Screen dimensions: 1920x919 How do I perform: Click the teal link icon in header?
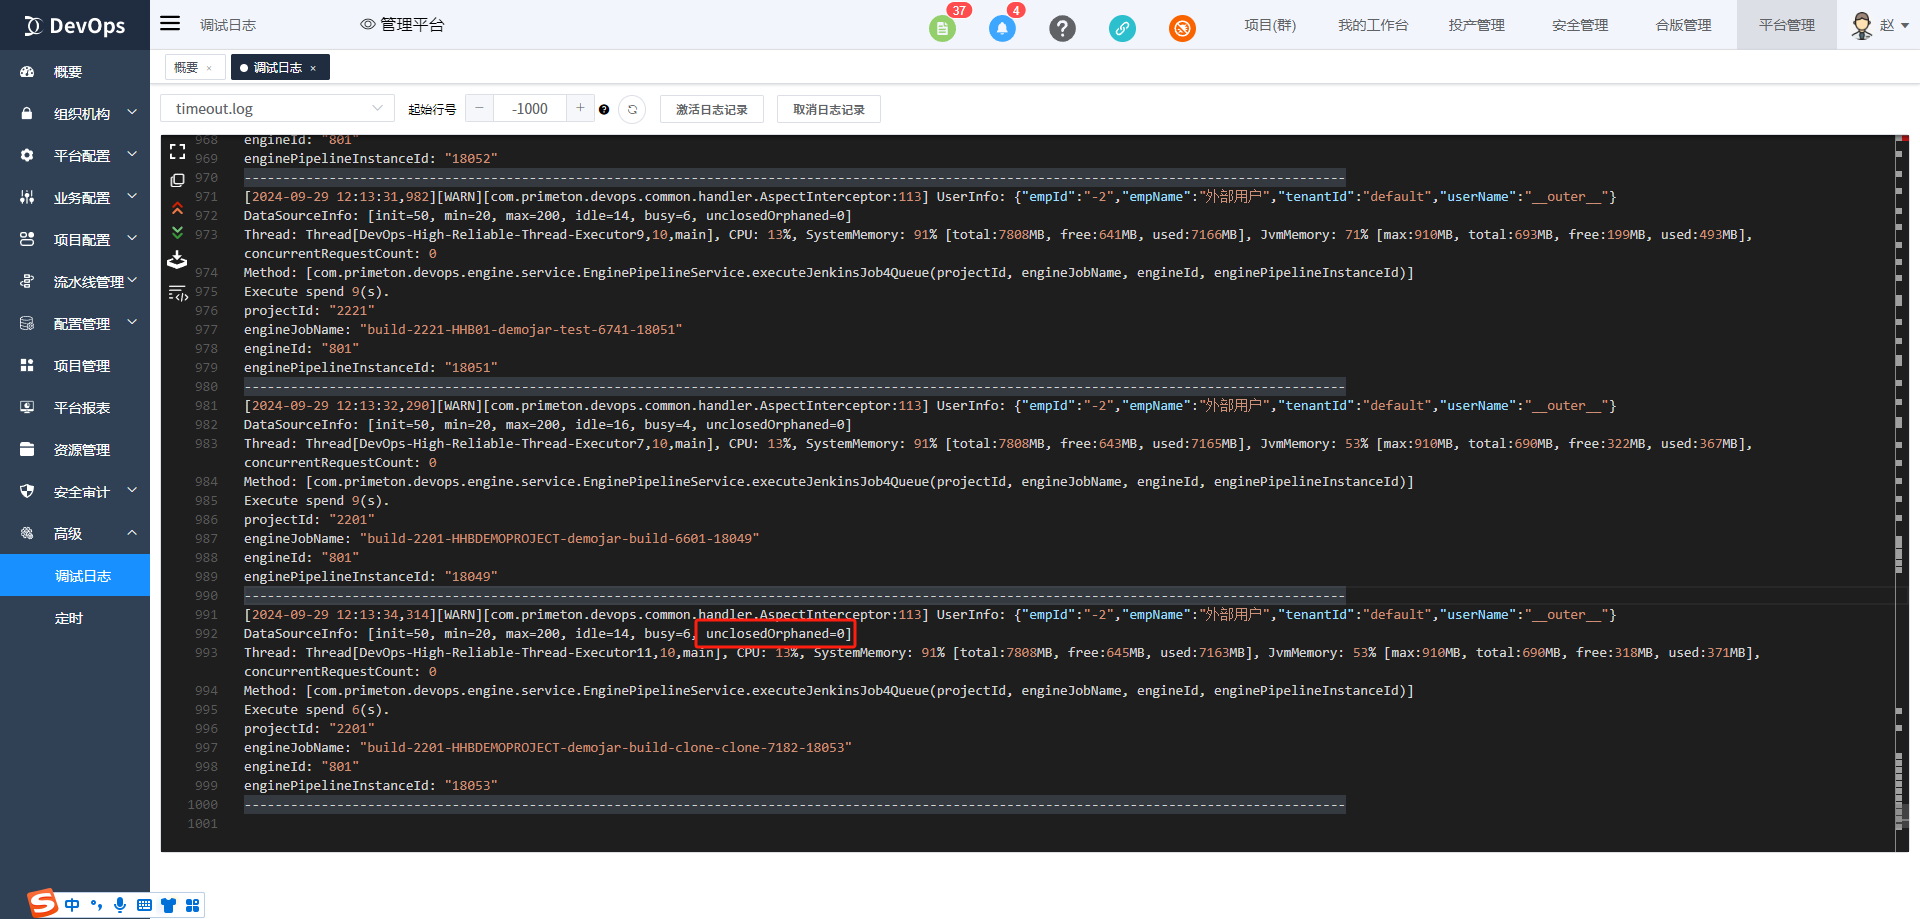click(x=1122, y=29)
